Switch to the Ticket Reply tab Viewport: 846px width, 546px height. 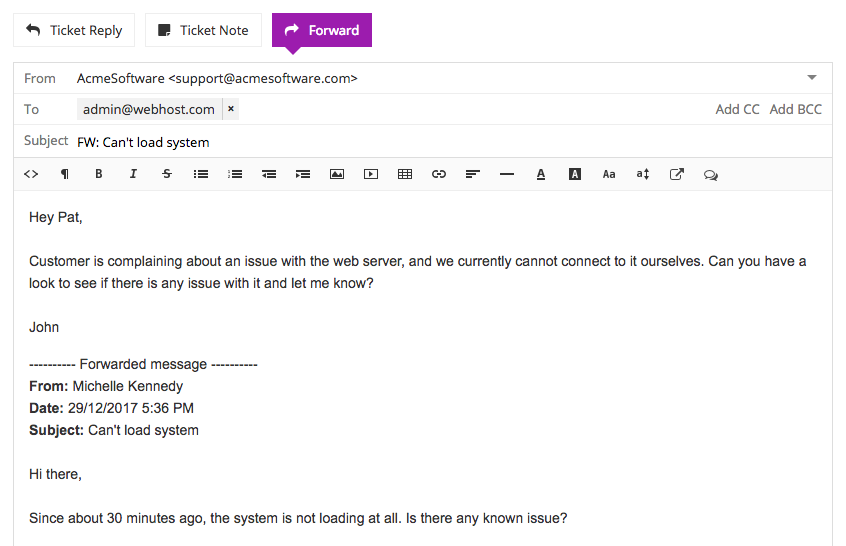[74, 30]
